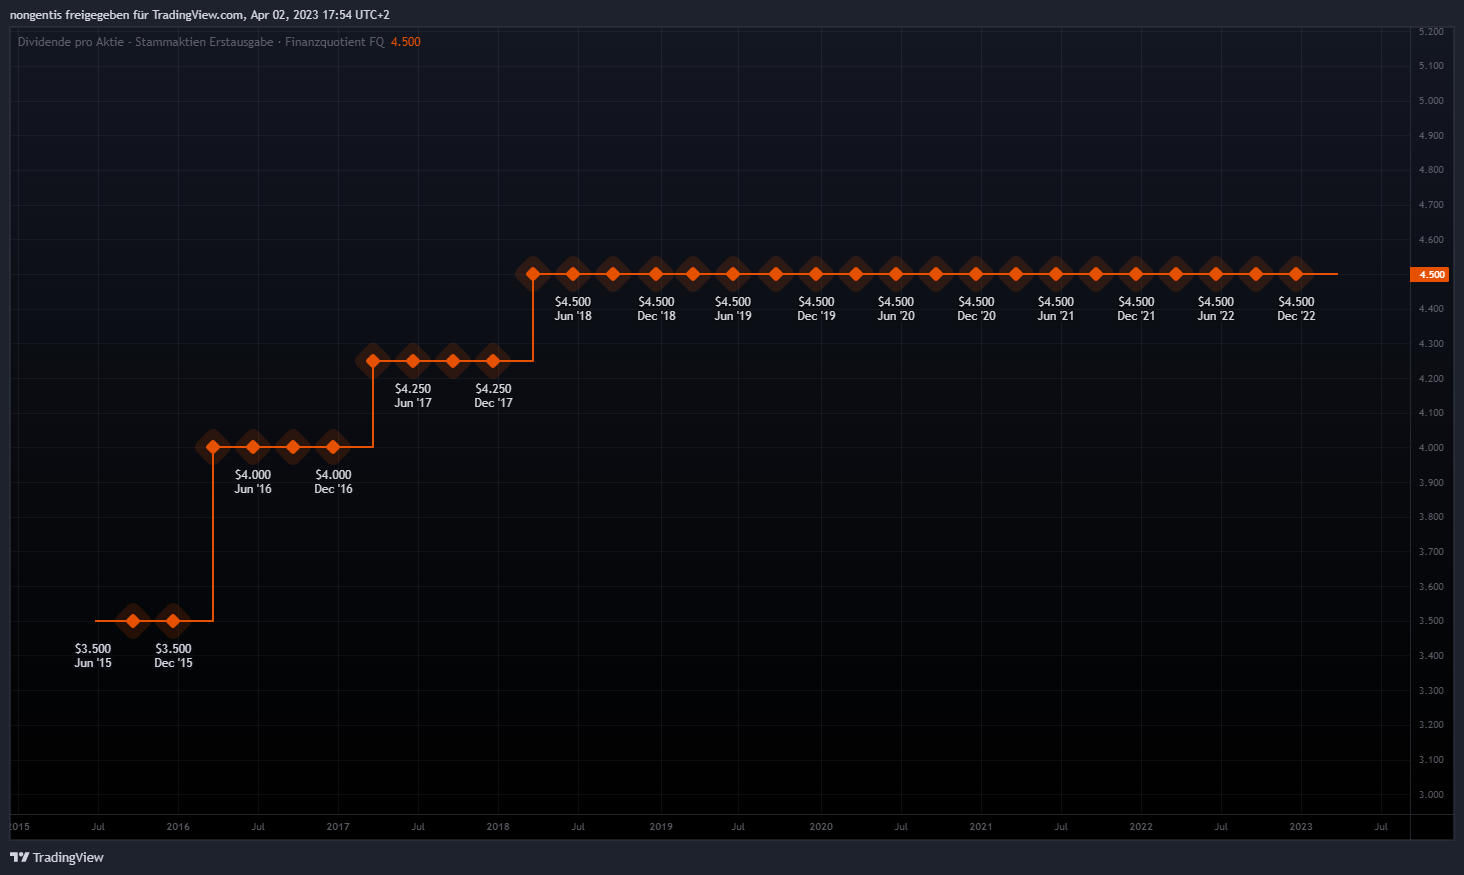Click the TradingView logo in the footer
The width and height of the screenshot is (1464, 875).
(57, 857)
